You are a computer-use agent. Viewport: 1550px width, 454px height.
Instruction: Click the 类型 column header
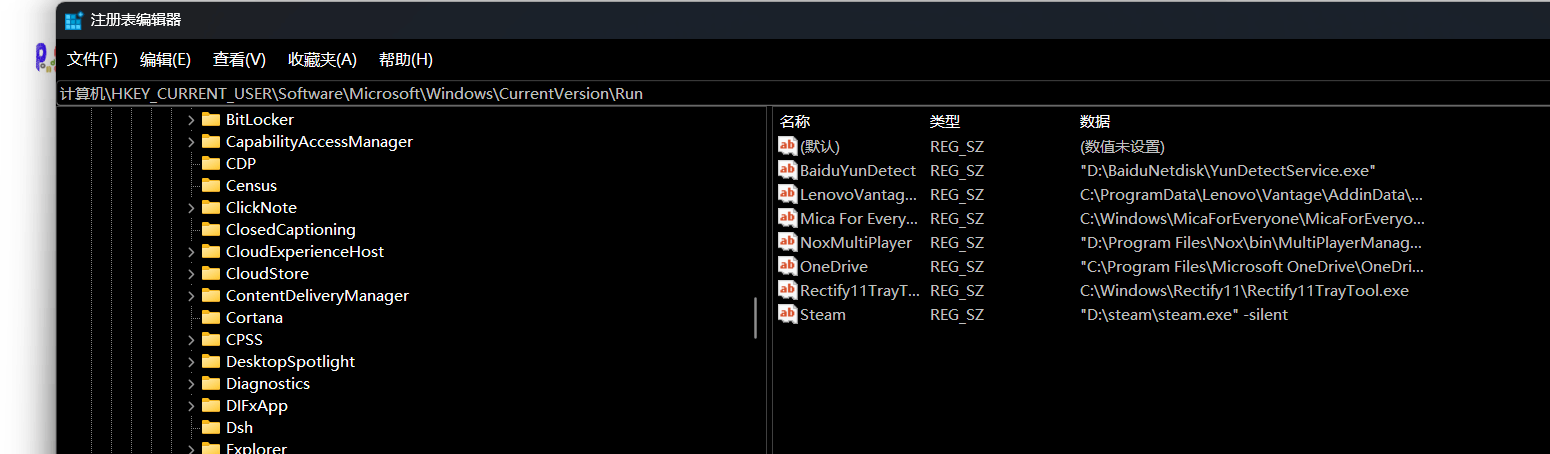(945, 122)
